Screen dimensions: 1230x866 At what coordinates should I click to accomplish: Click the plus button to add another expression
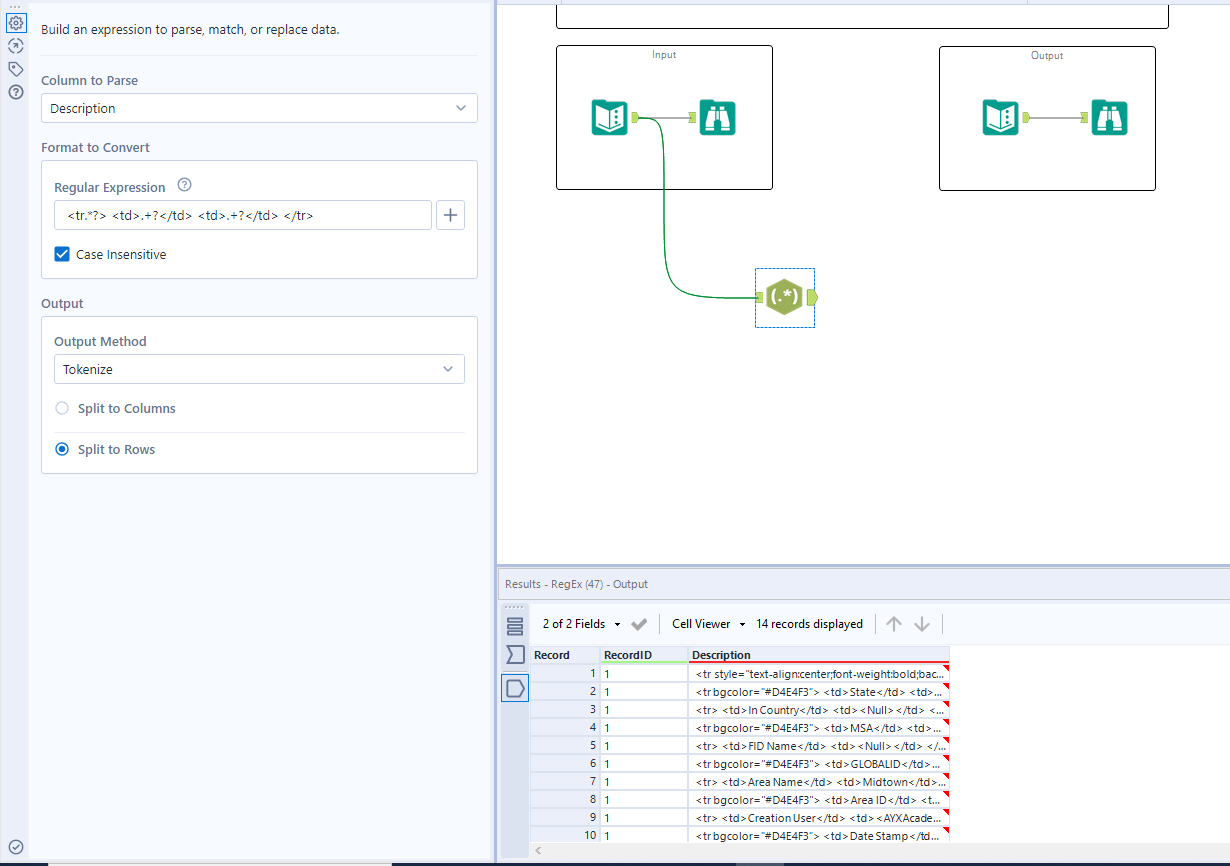click(450, 214)
